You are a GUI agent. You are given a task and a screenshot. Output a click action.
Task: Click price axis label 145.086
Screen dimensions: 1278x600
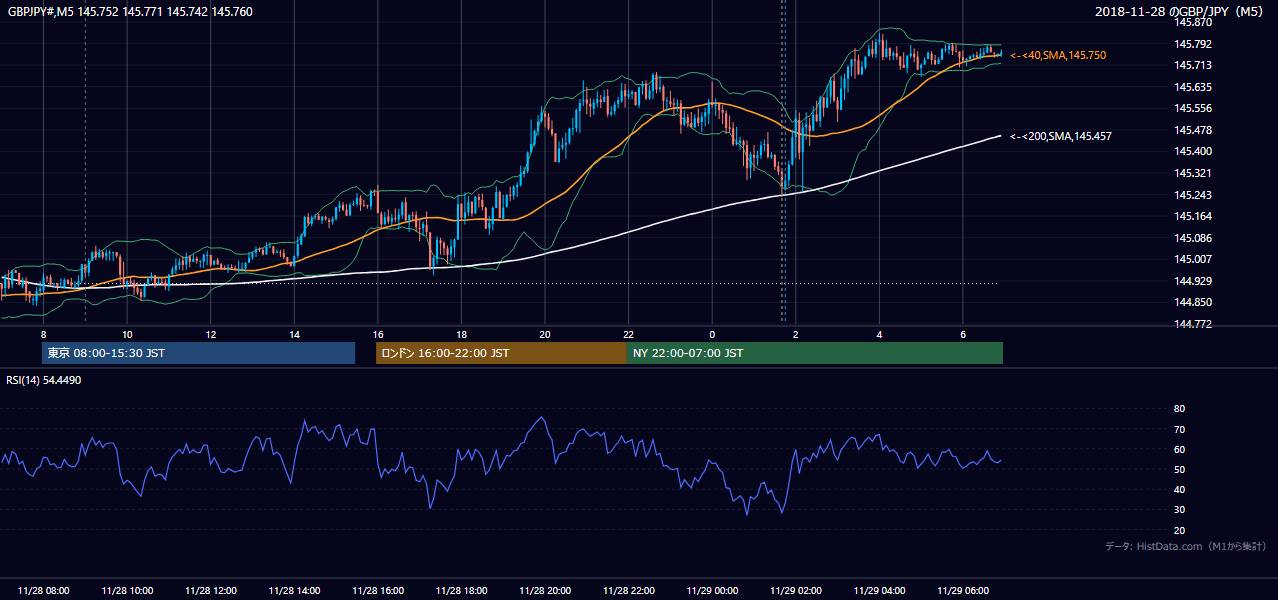[x=1191, y=238]
